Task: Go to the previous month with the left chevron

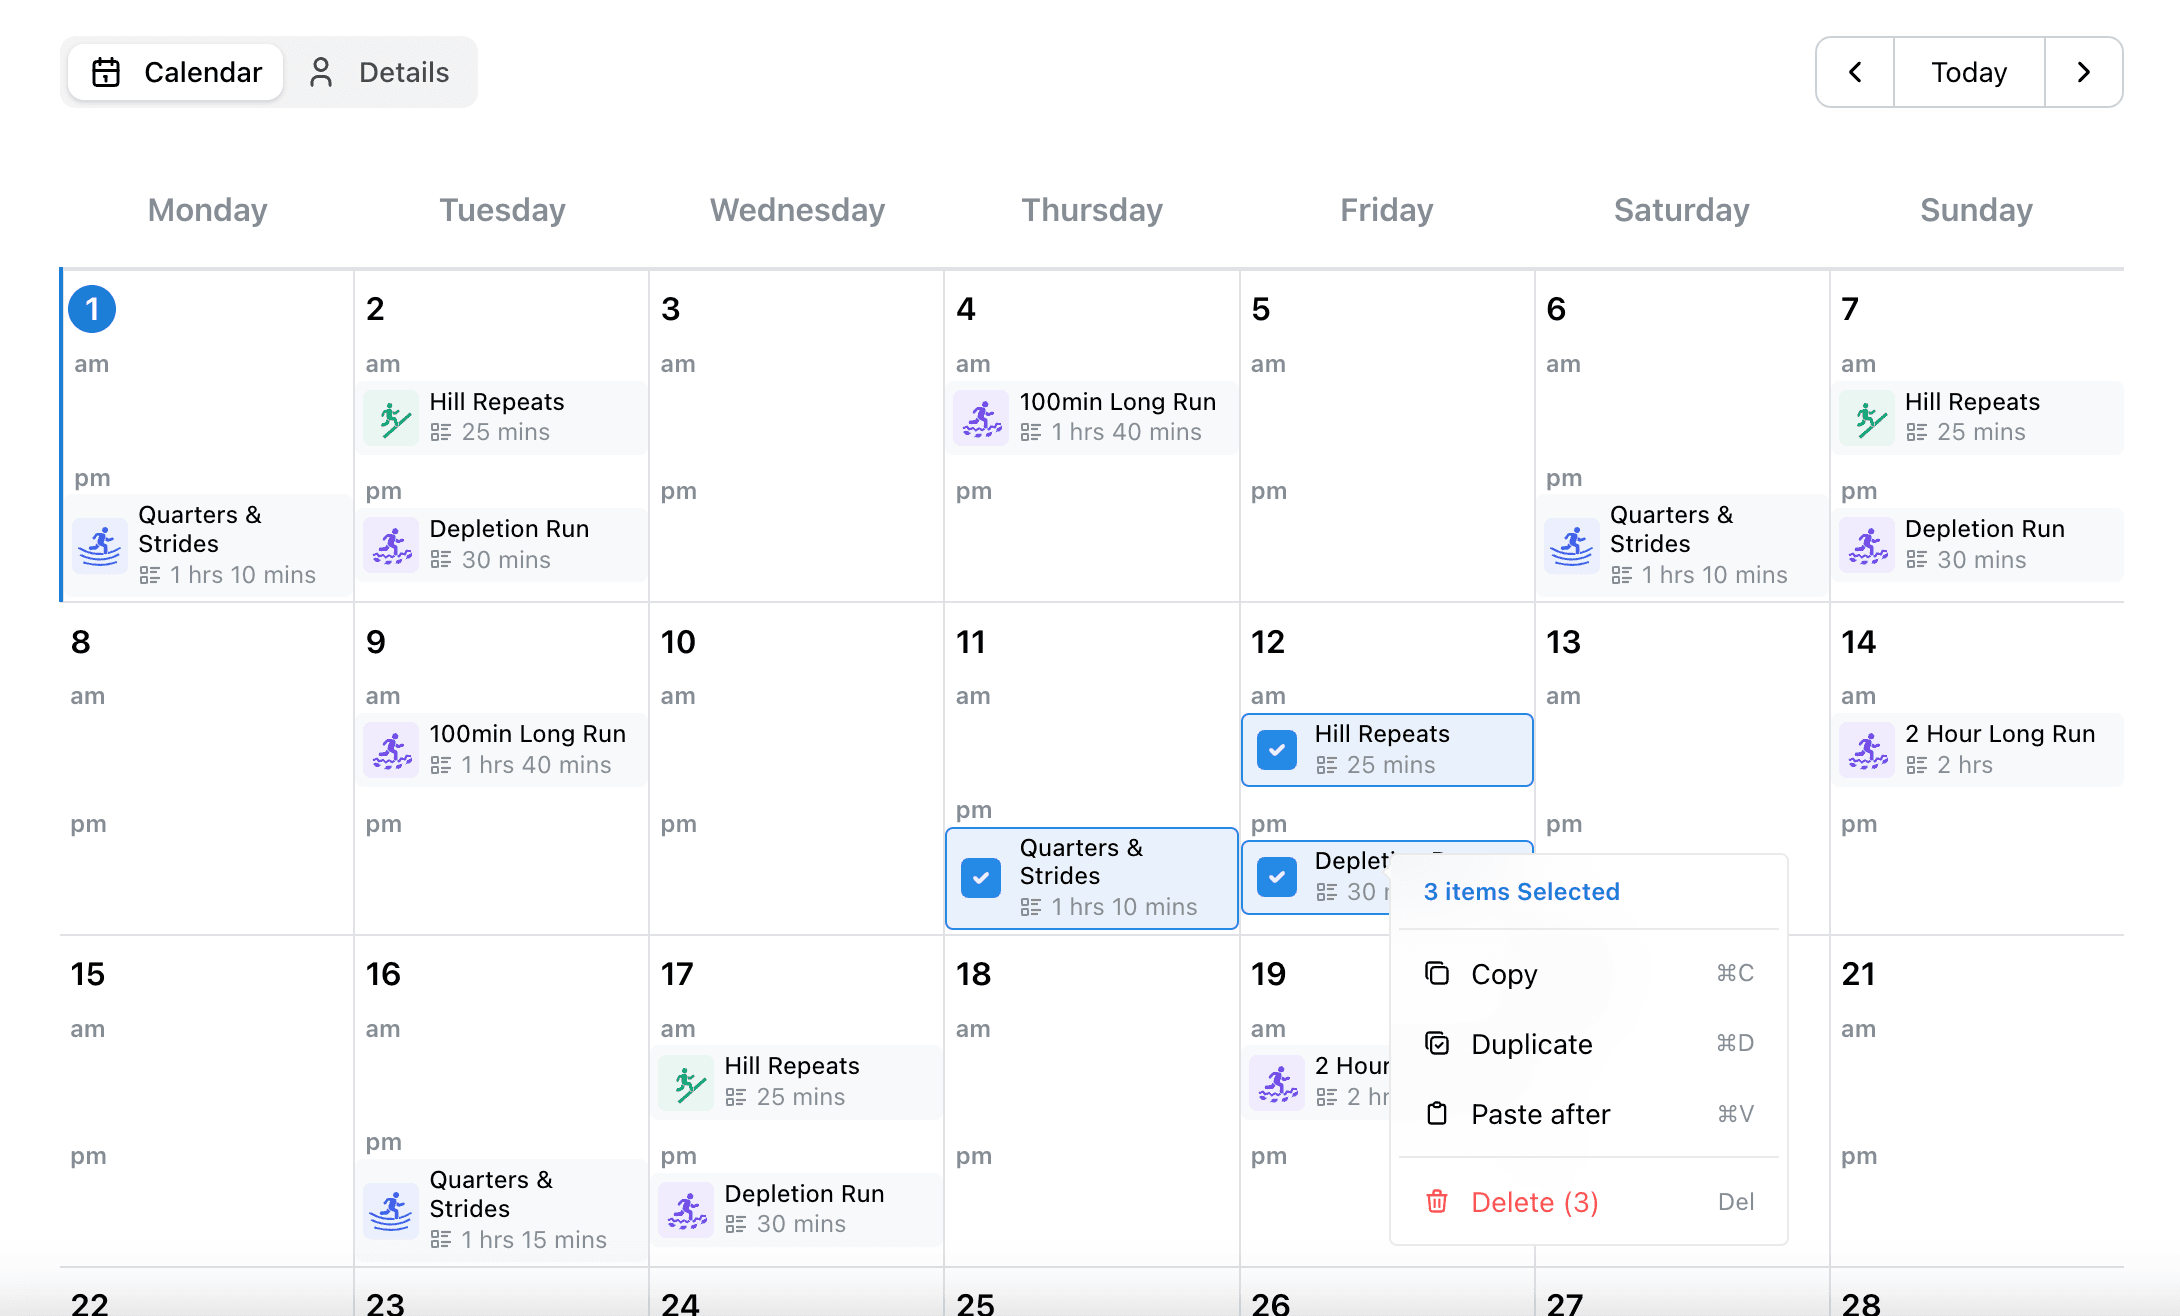Action: (1854, 71)
